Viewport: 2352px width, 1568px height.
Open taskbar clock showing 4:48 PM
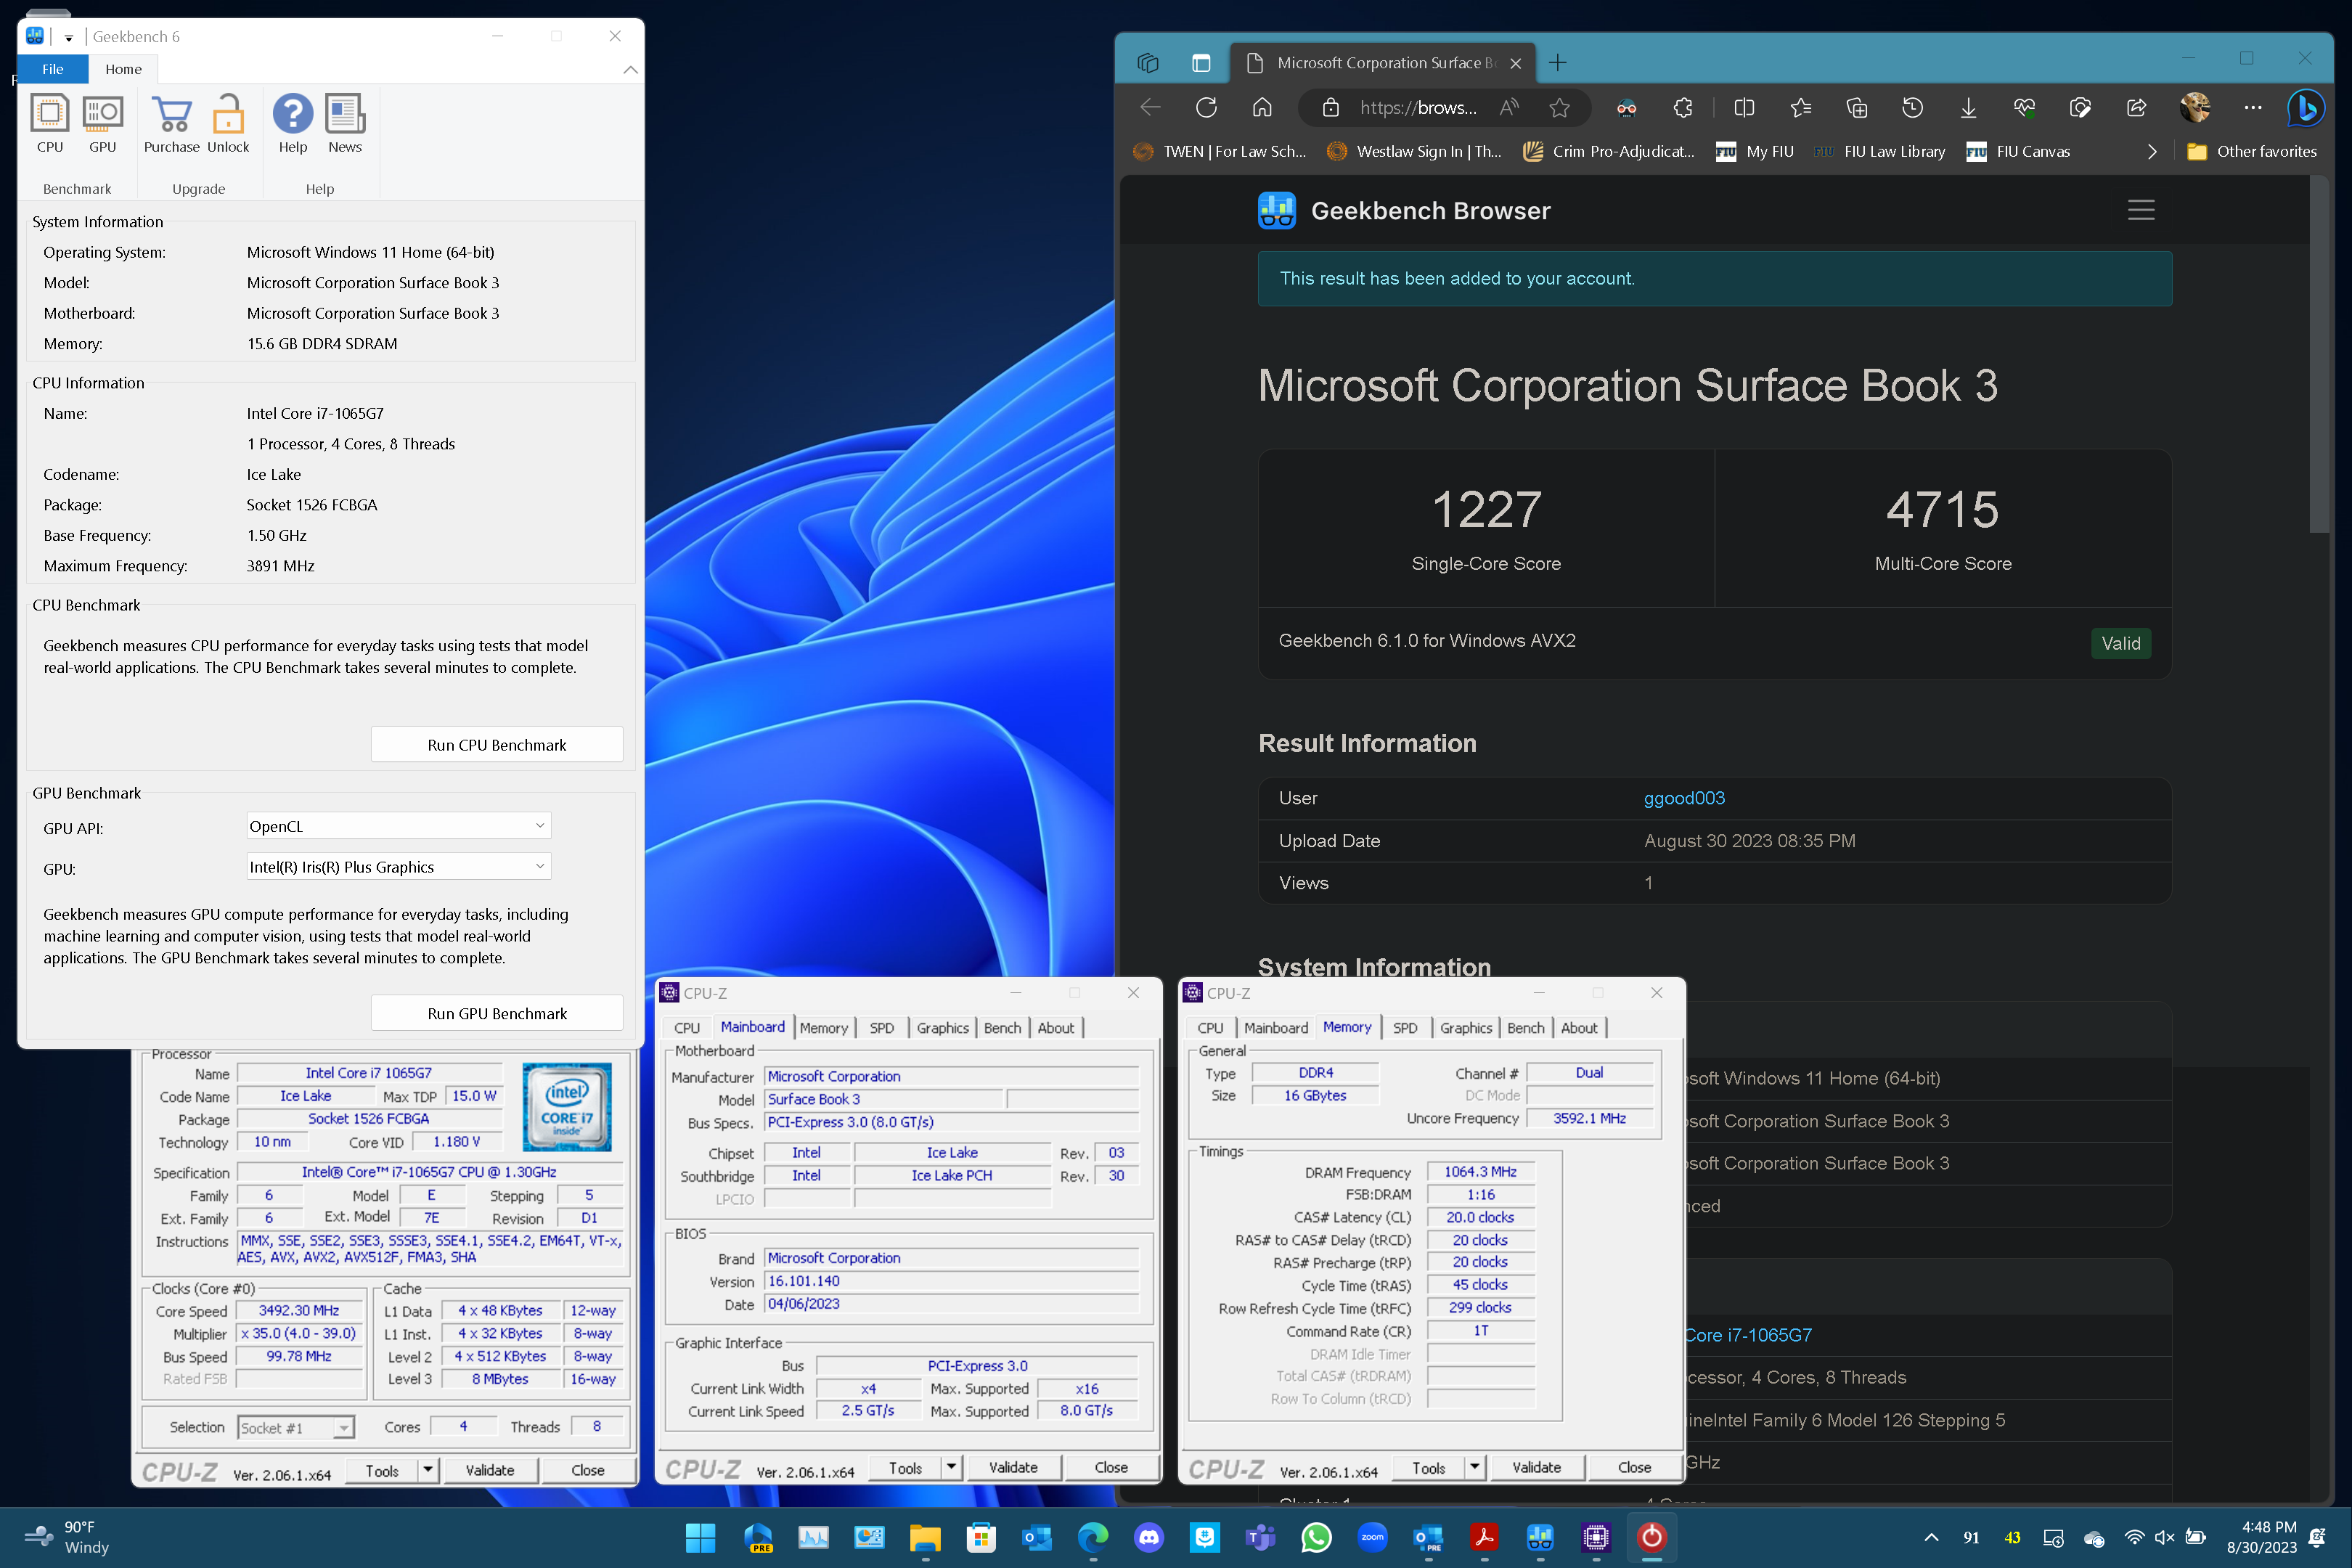coord(2261,1537)
